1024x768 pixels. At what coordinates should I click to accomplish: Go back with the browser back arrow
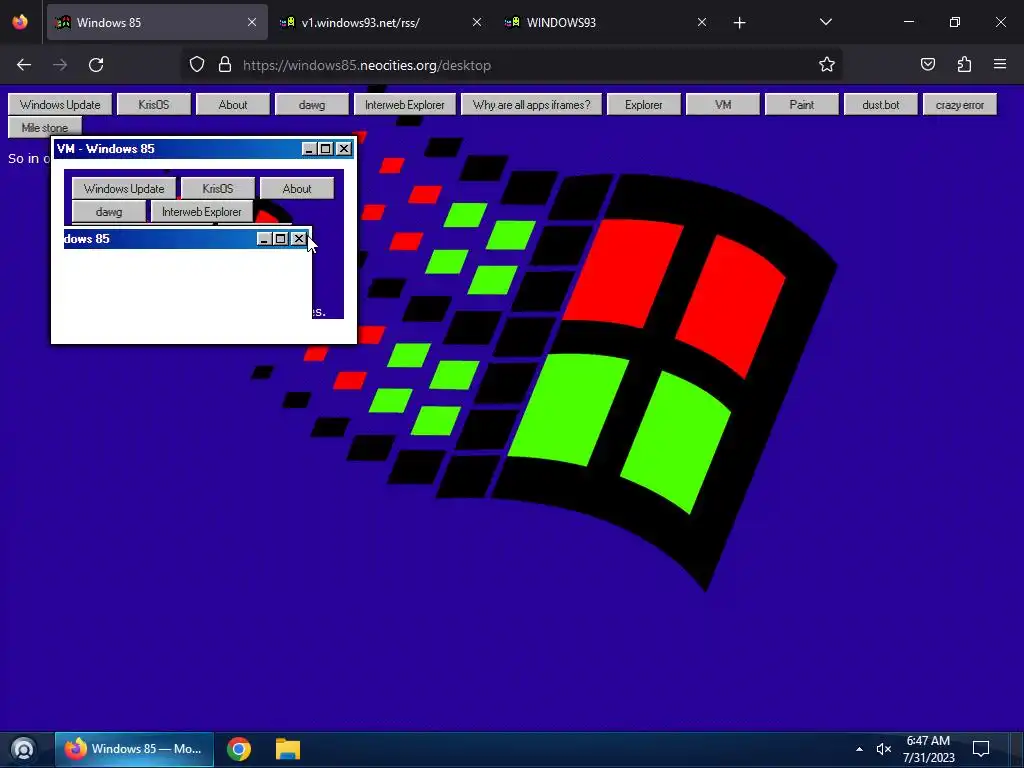[x=24, y=65]
